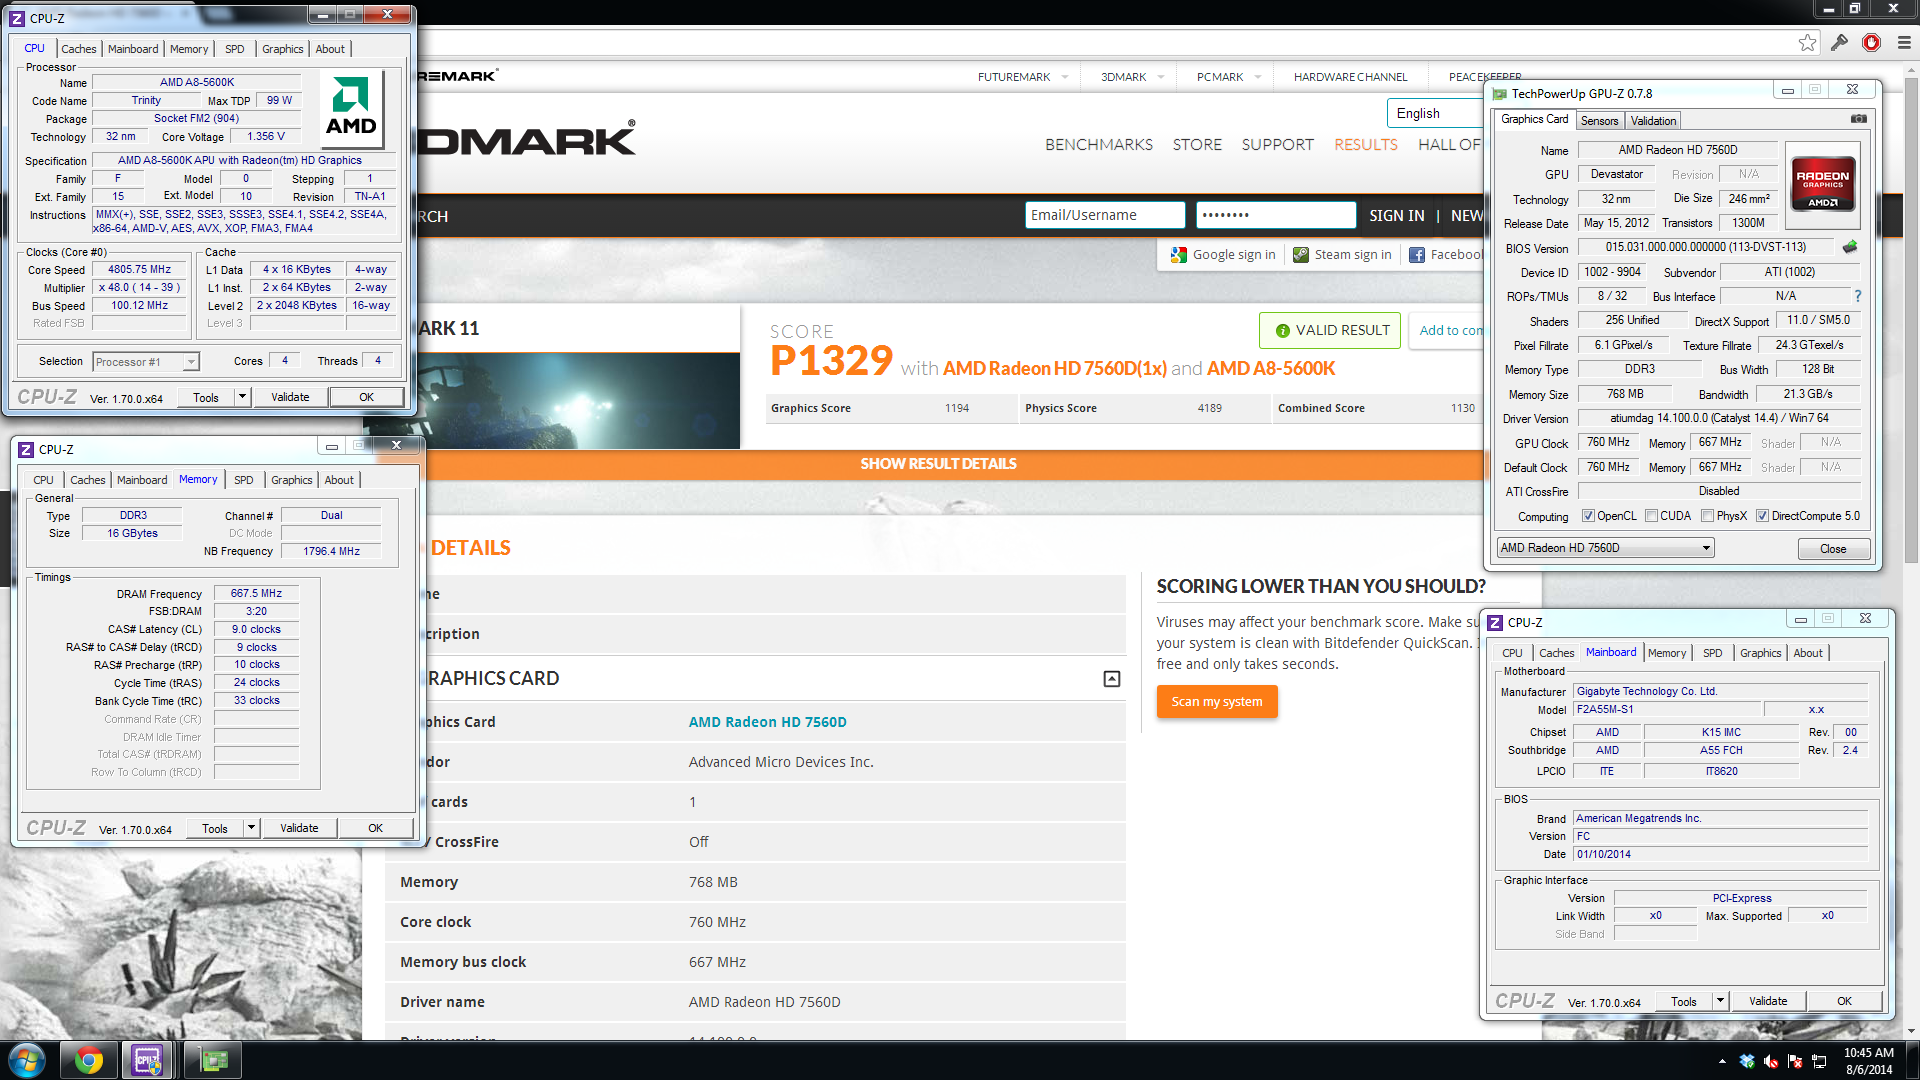Open the Sensors tab in GPU-Z
Viewport: 1920px width, 1080px height.
point(1599,121)
